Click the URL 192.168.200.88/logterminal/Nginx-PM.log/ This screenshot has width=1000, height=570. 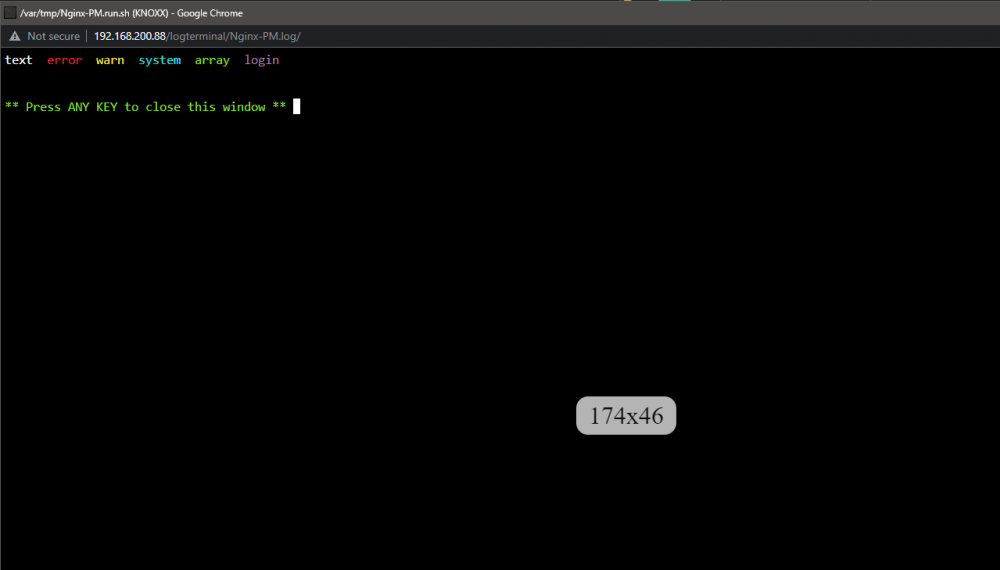coord(197,36)
